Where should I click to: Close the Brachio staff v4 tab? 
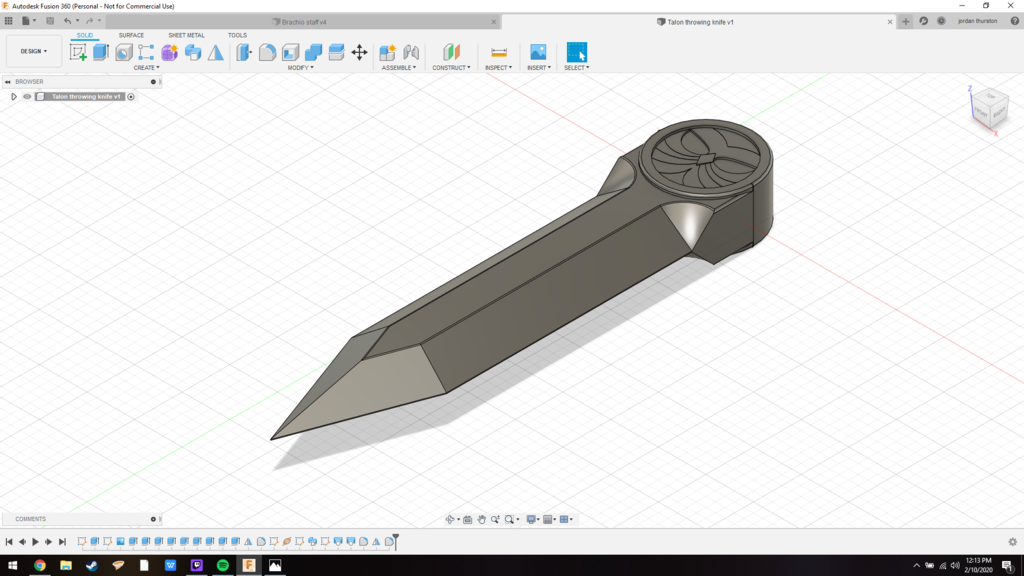click(x=494, y=22)
